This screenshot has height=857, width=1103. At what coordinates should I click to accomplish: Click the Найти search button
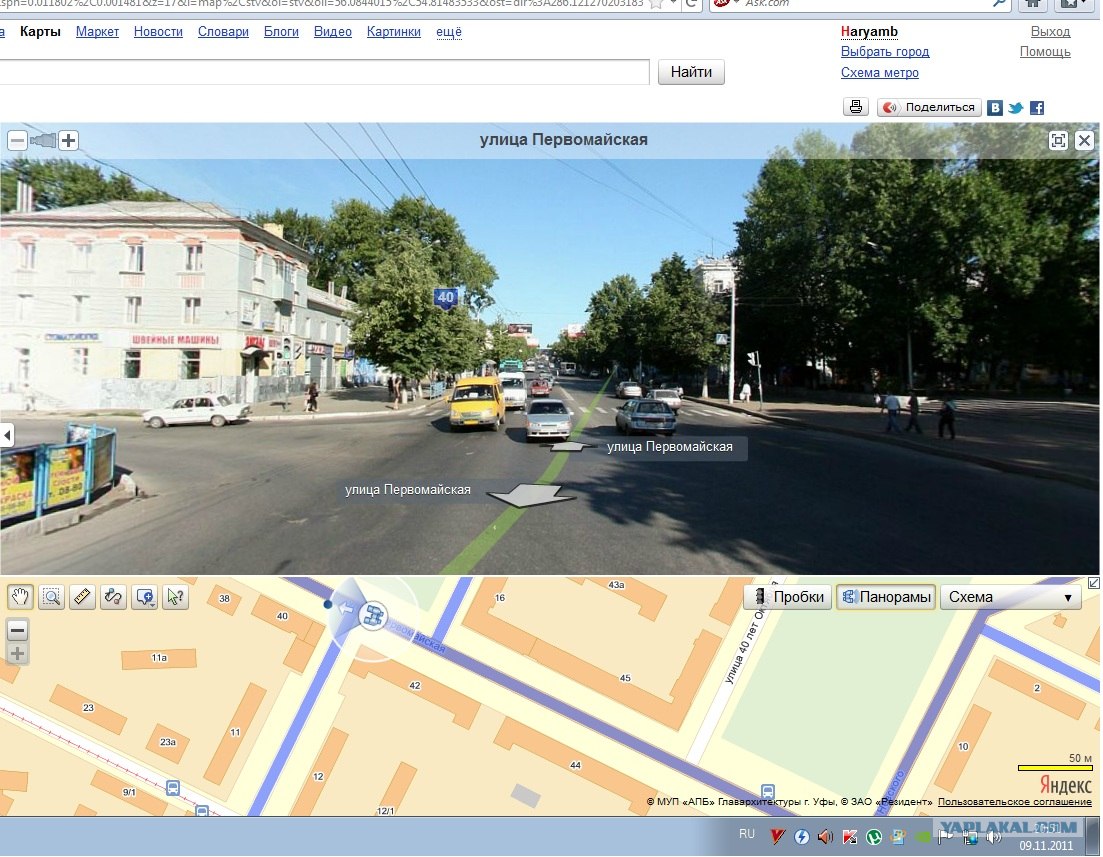691,72
